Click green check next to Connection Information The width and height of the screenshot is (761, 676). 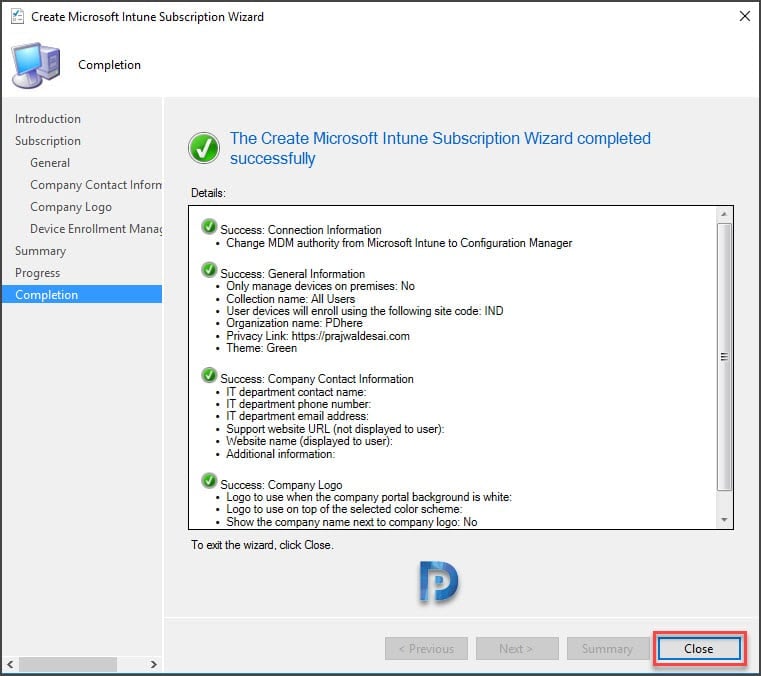click(x=209, y=227)
